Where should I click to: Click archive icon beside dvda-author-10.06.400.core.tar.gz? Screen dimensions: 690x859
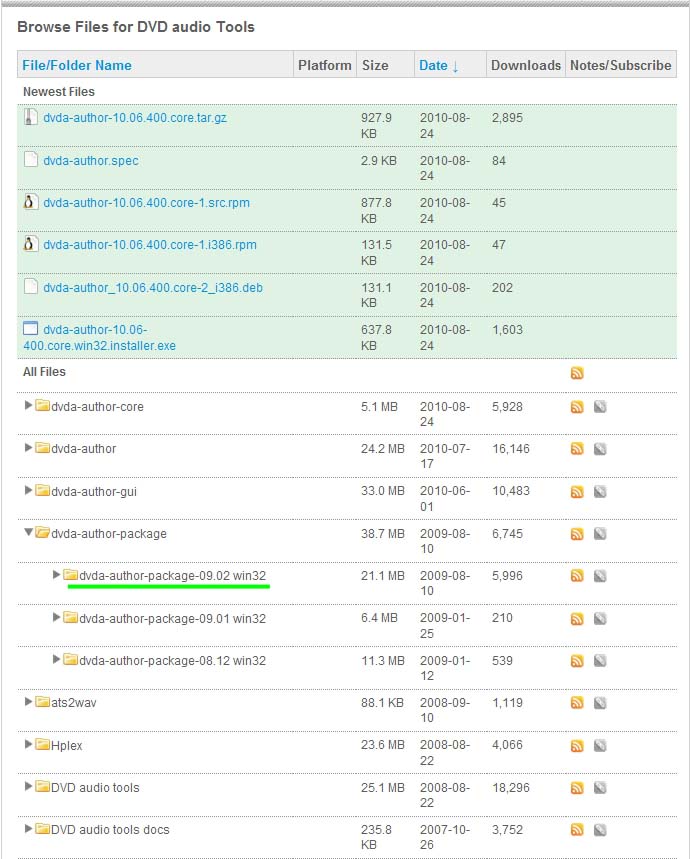click(31, 117)
